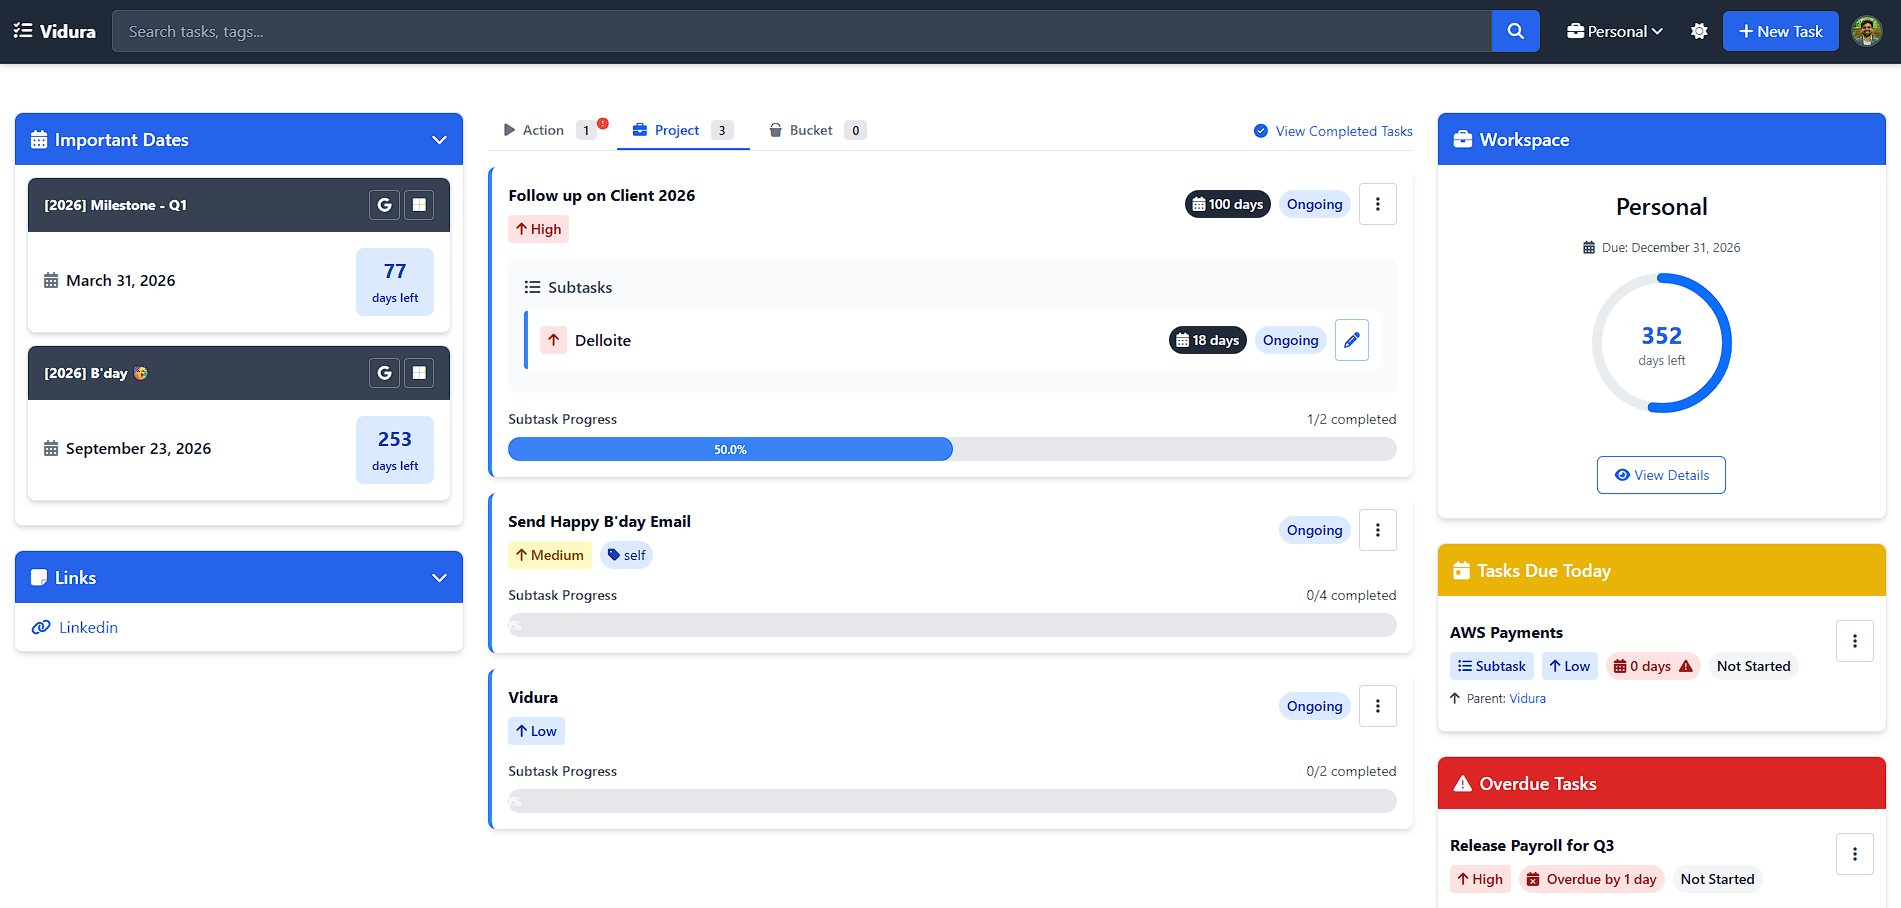
Task: Select the Action tab
Action: tap(543, 129)
